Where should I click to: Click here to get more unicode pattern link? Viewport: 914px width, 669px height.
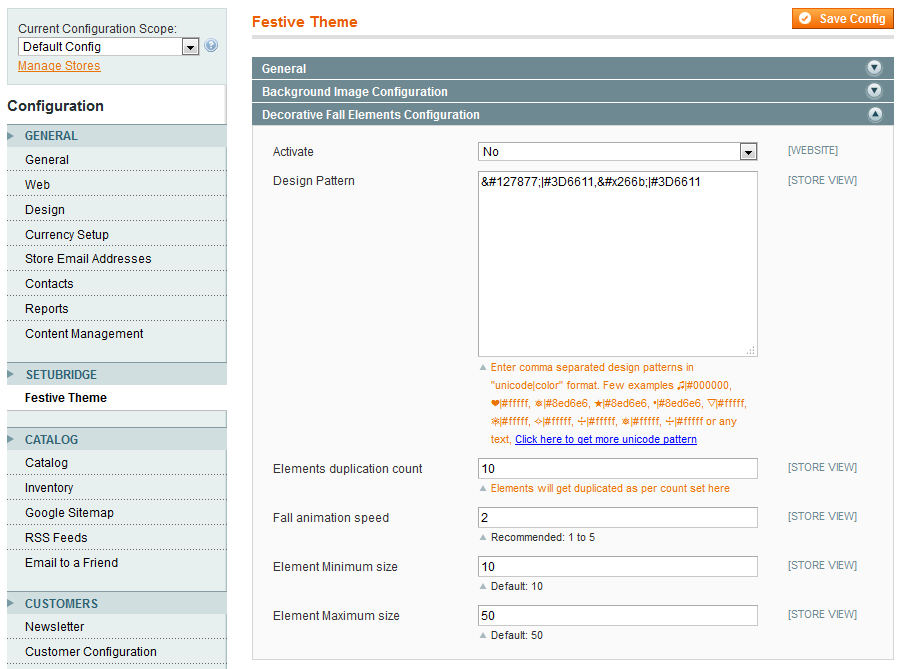click(605, 440)
